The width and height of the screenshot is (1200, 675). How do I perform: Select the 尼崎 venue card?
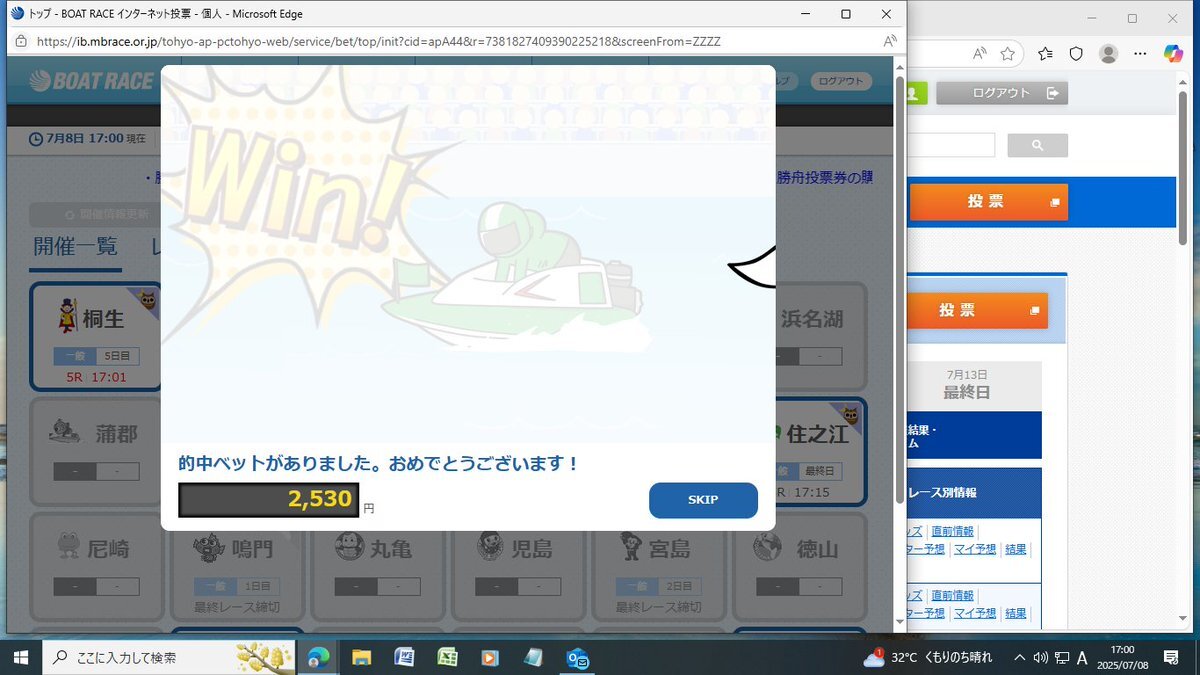96,567
